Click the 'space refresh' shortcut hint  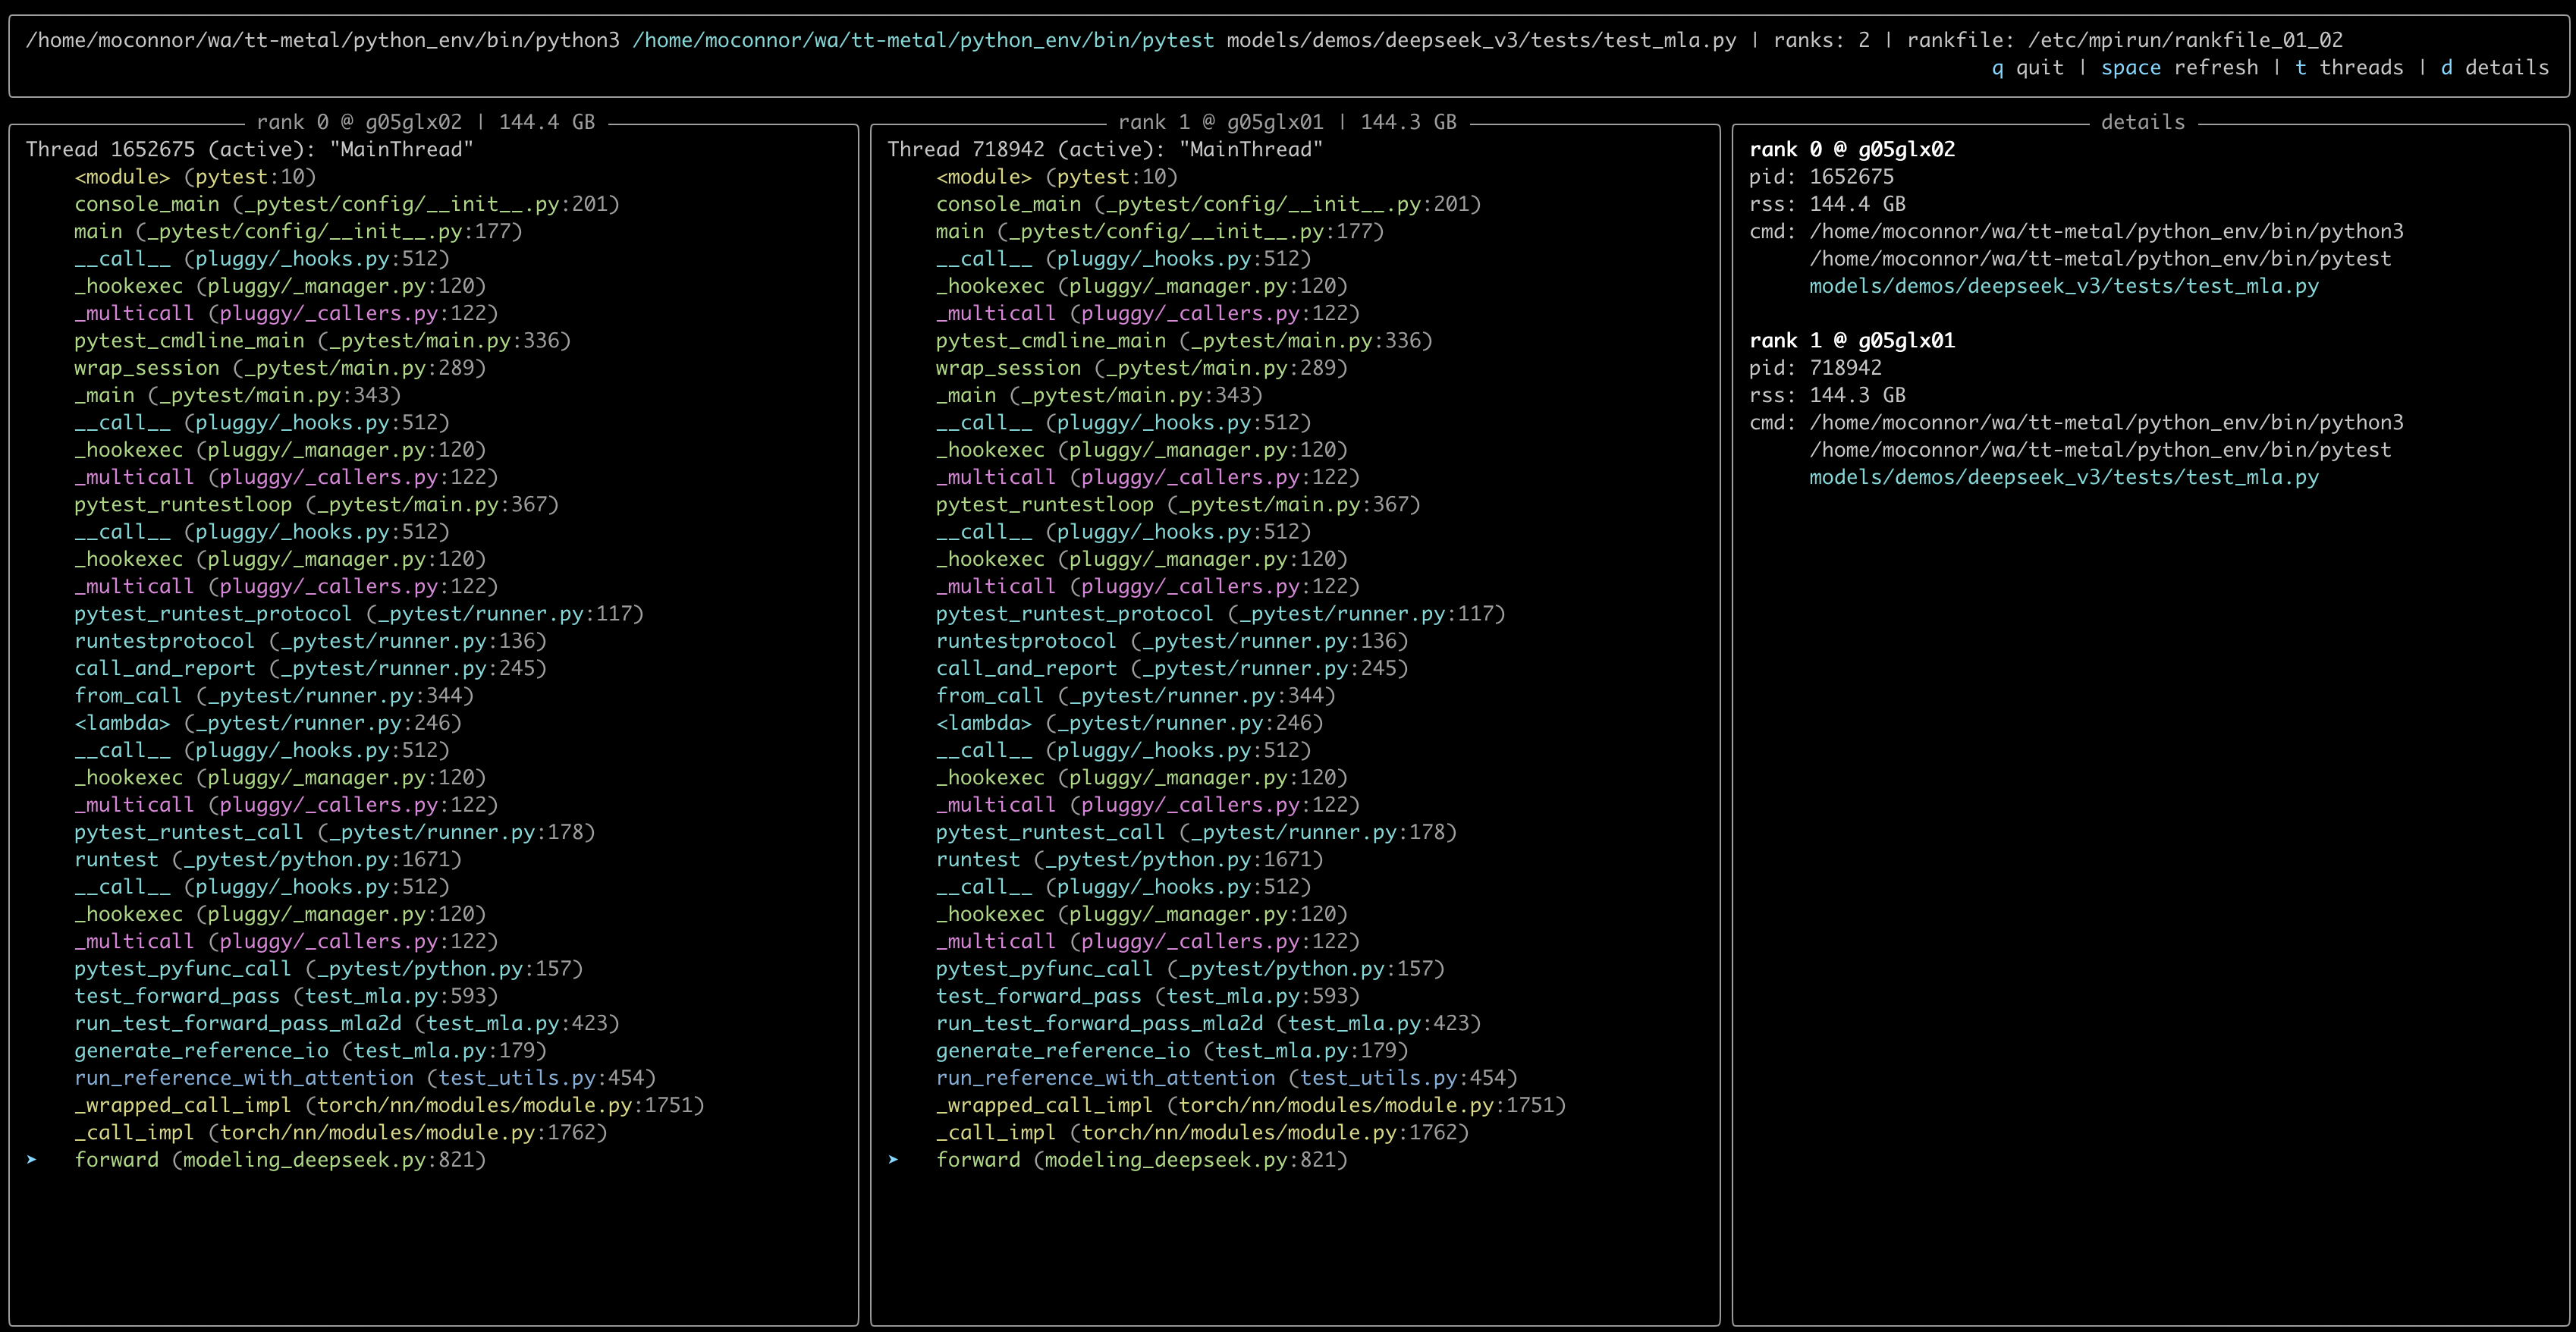2180,68
